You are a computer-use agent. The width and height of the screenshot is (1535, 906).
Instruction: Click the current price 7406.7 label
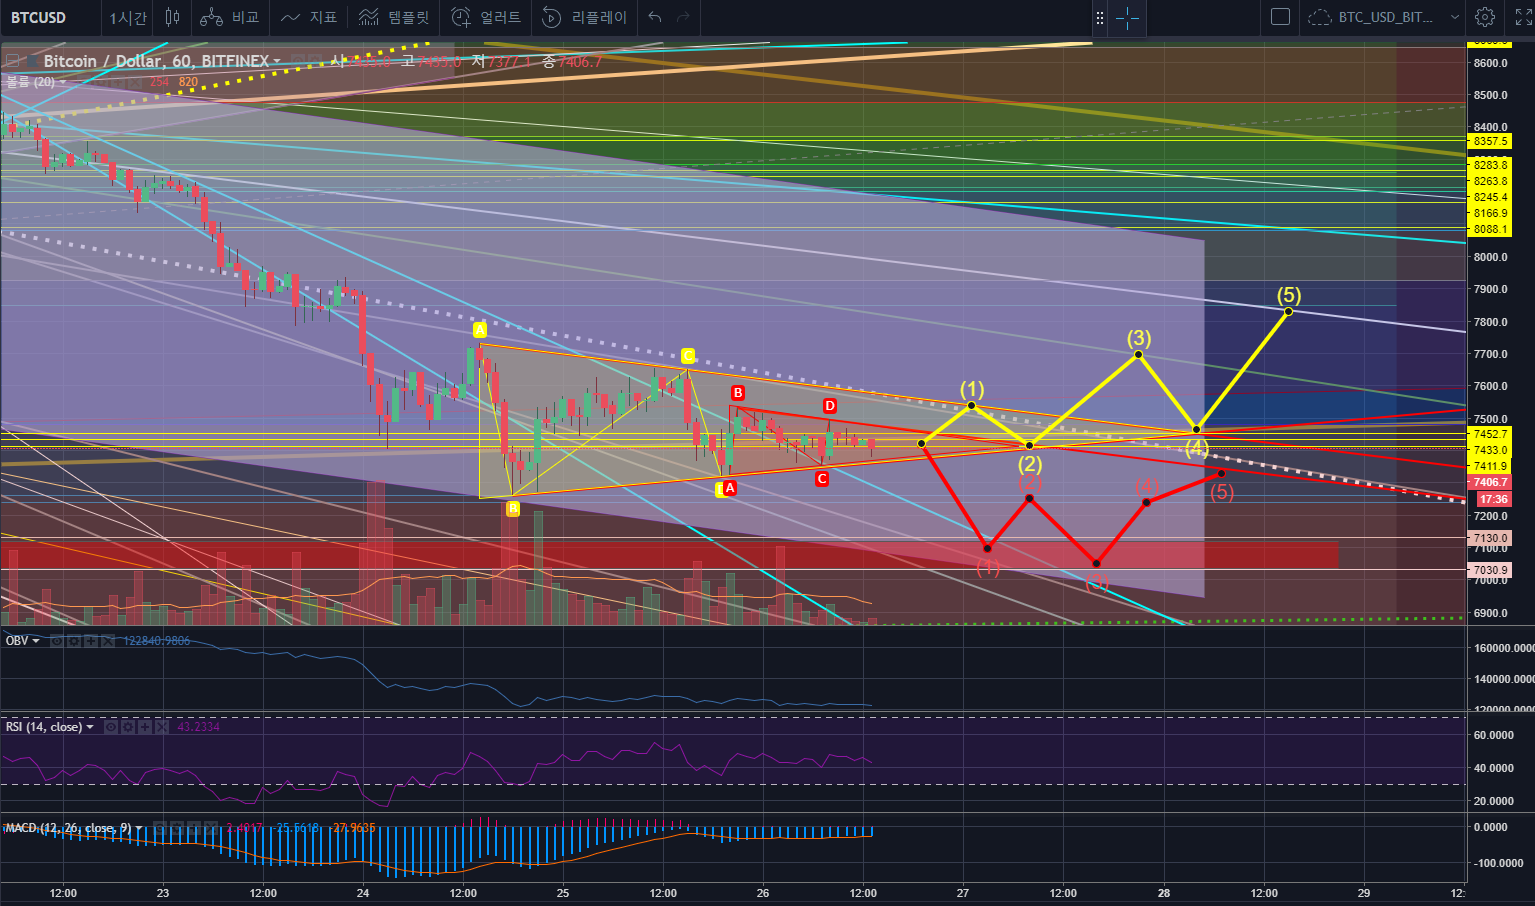pyautogui.click(x=1490, y=482)
